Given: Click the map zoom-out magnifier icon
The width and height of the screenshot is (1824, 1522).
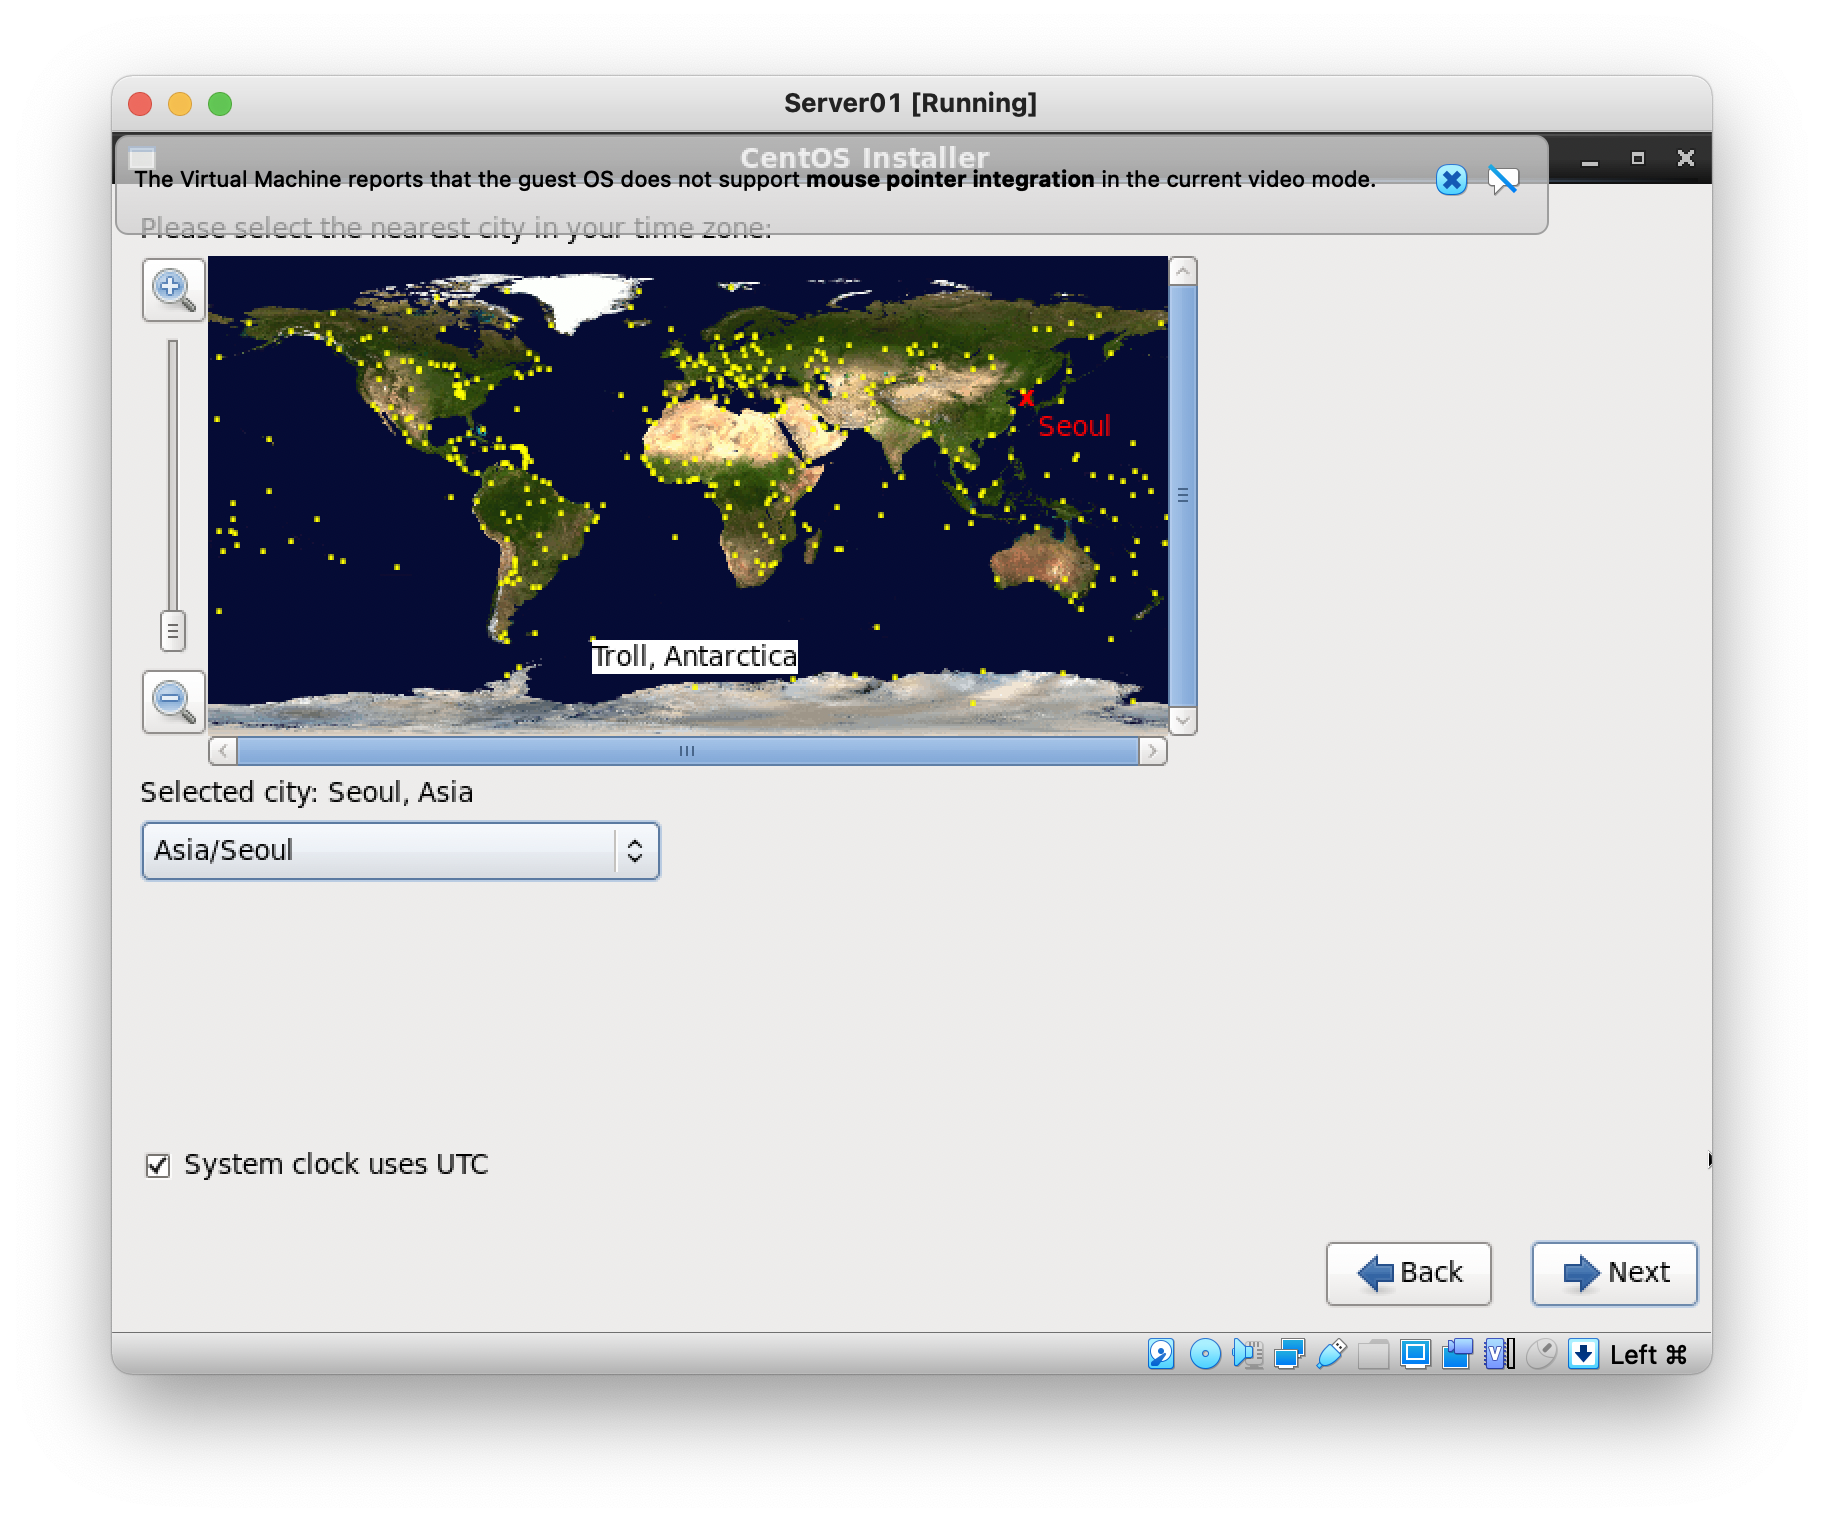Looking at the screenshot, I should 174,702.
